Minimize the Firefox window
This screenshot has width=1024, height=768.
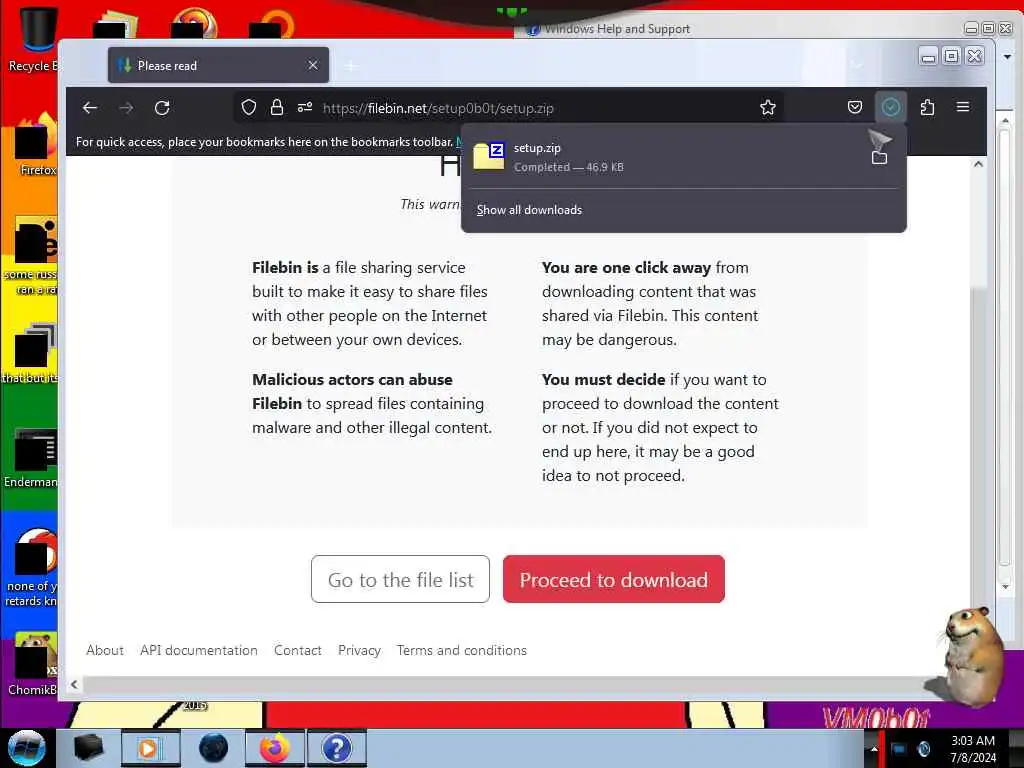(x=928, y=57)
